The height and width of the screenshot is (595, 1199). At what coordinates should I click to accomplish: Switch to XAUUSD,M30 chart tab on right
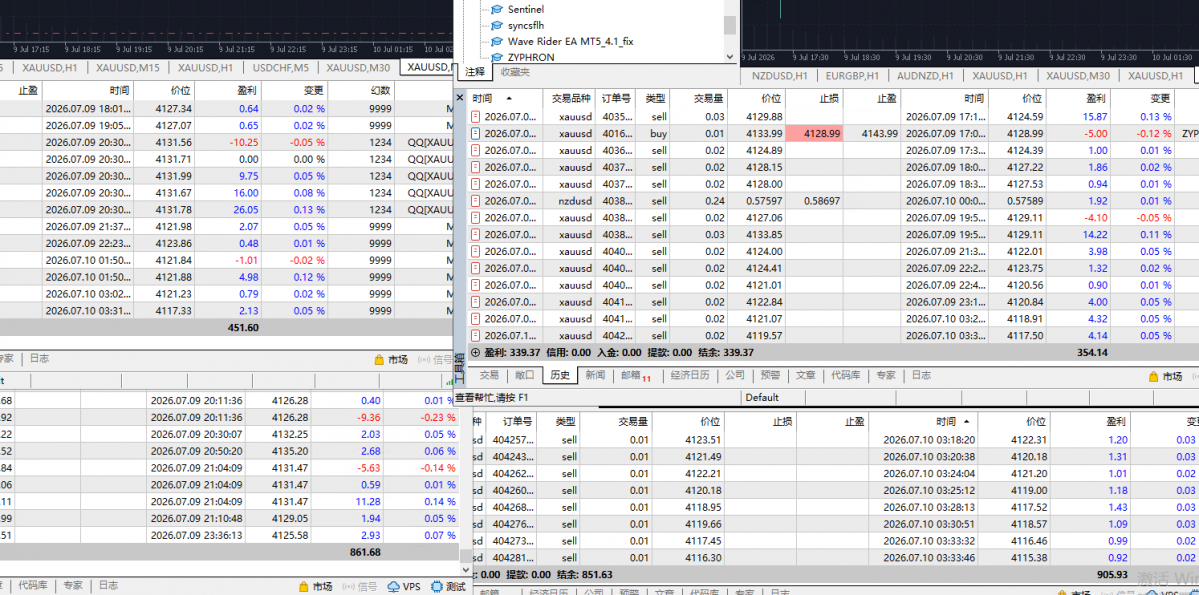click(x=1077, y=76)
